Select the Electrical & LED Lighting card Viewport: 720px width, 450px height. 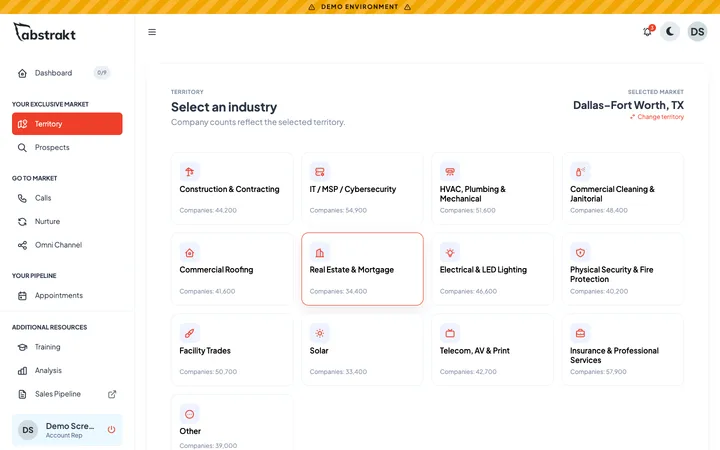[x=492, y=269]
